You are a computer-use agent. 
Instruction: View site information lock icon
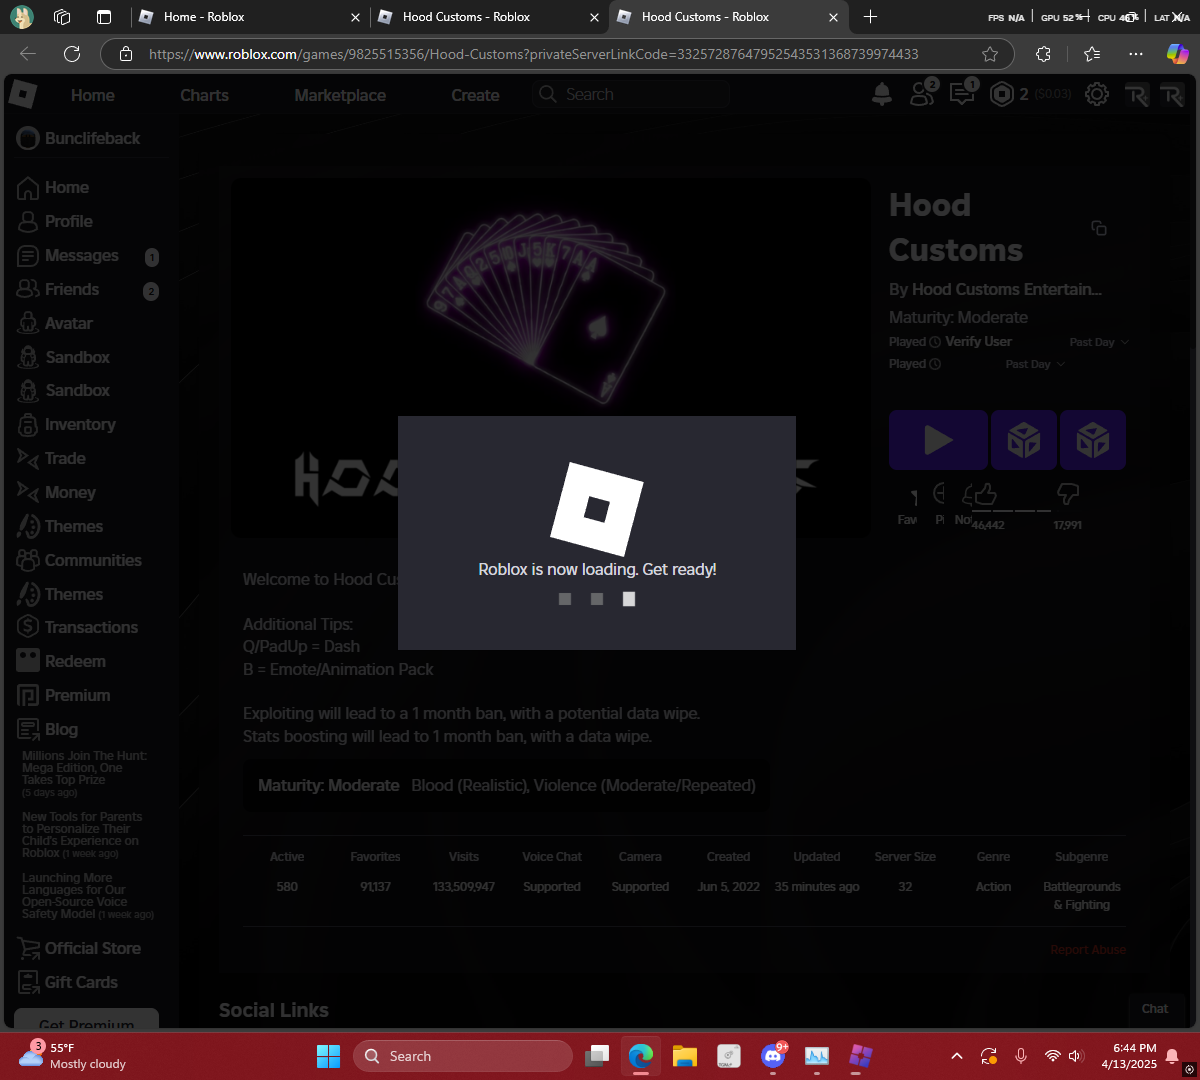pos(125,54)
